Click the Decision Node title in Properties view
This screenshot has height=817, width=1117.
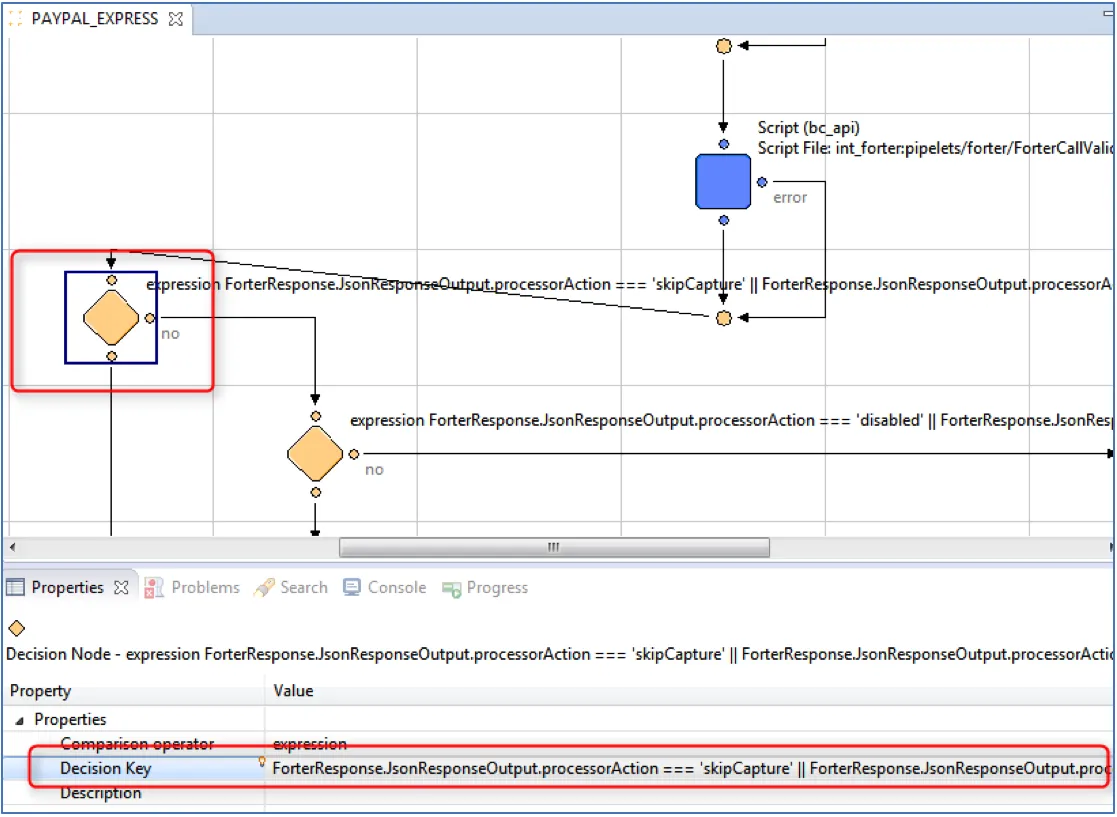coord(559,655)
